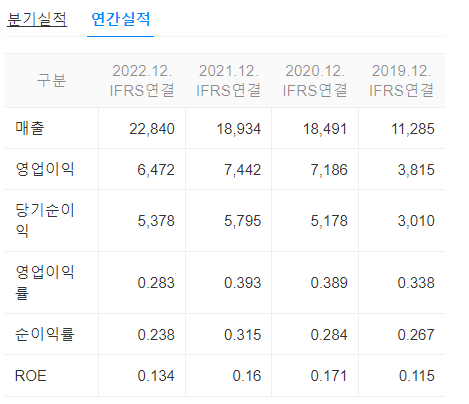Click the revenue value 18,934
Image resolution: width=469 pixels, height=404 pixels.
click(x=239, y=129)
